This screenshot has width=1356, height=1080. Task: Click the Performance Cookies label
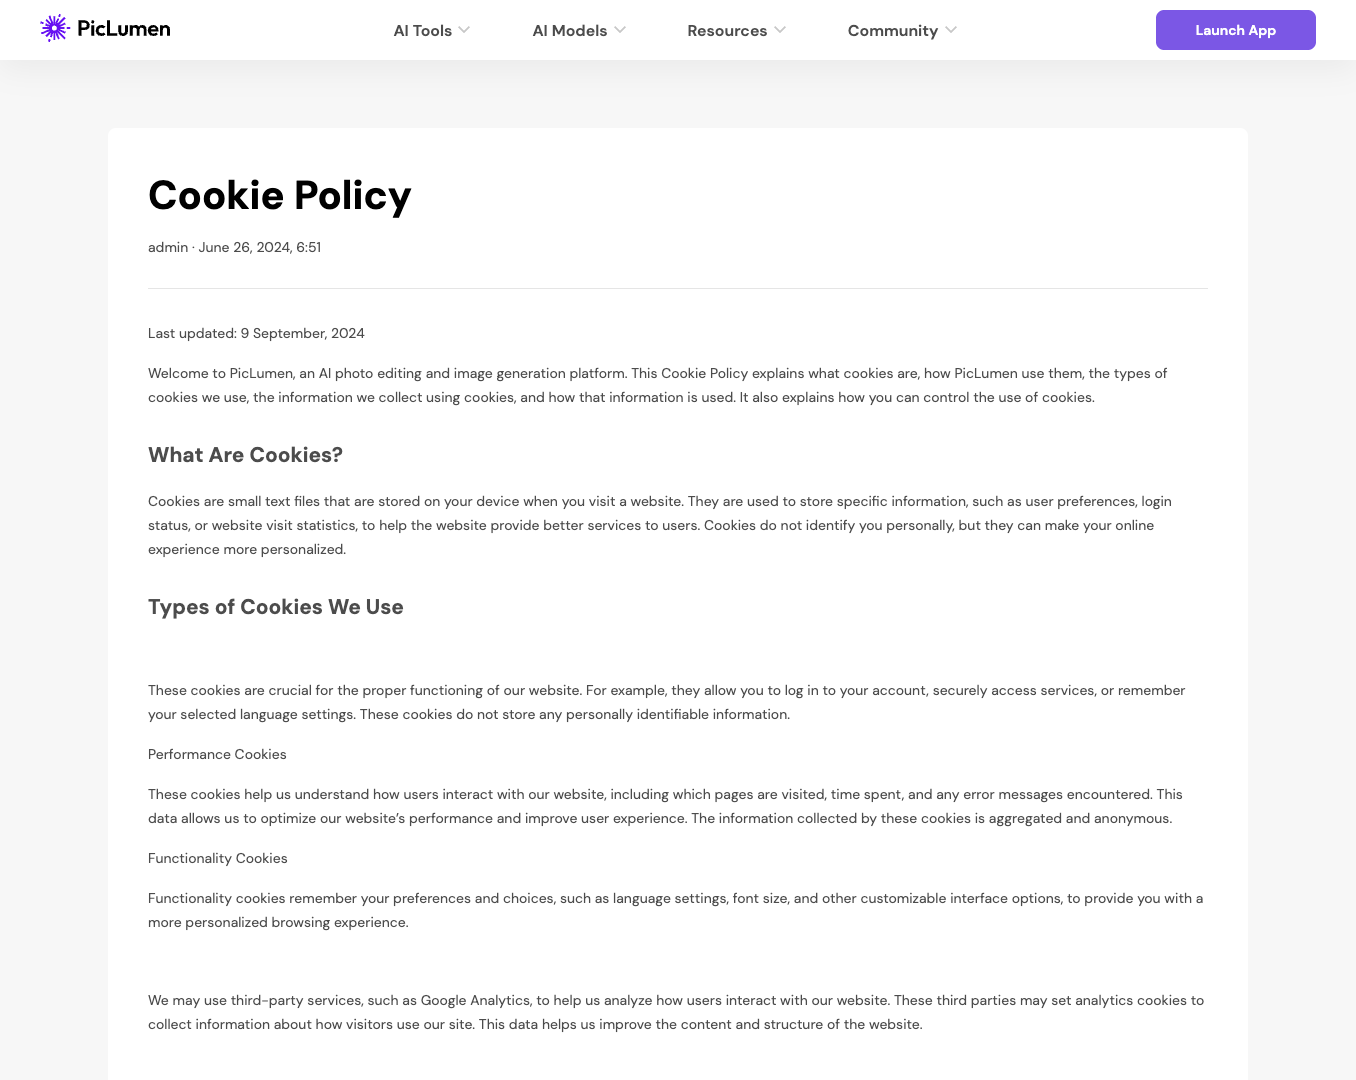point(217,755)
